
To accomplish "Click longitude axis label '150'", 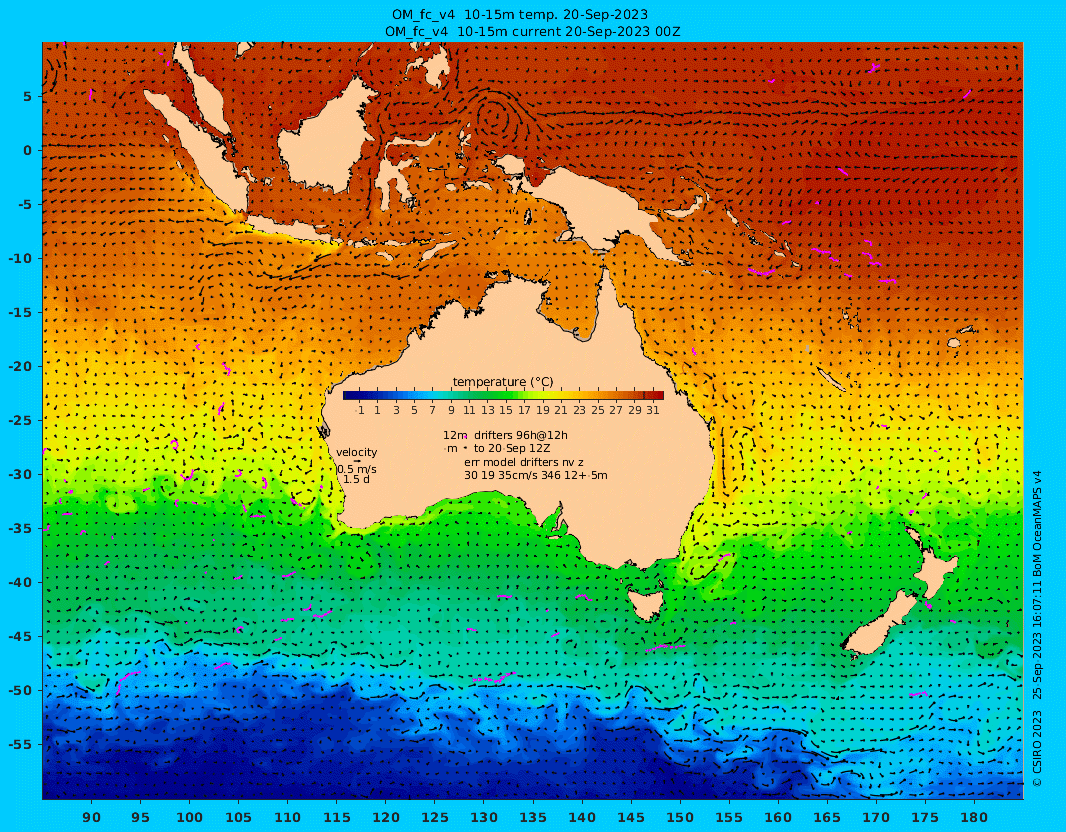I will point(680,817).
